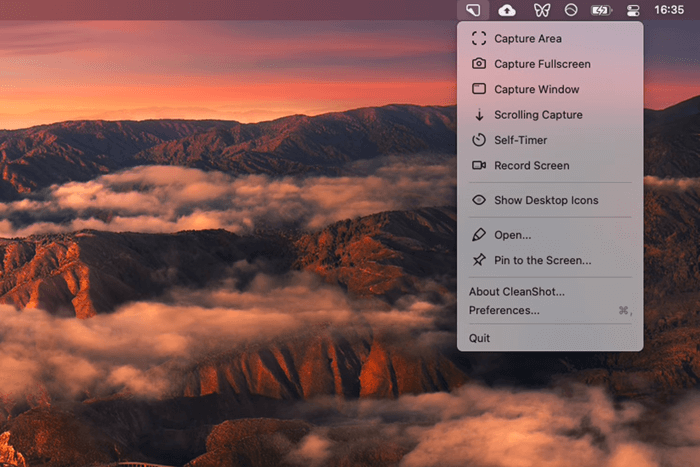Image resolution: width=700 pixels, height=467 pixels.
Task: Click the ⌘, shortcut hint beside Preferences
Action: (x=625, y=310)
